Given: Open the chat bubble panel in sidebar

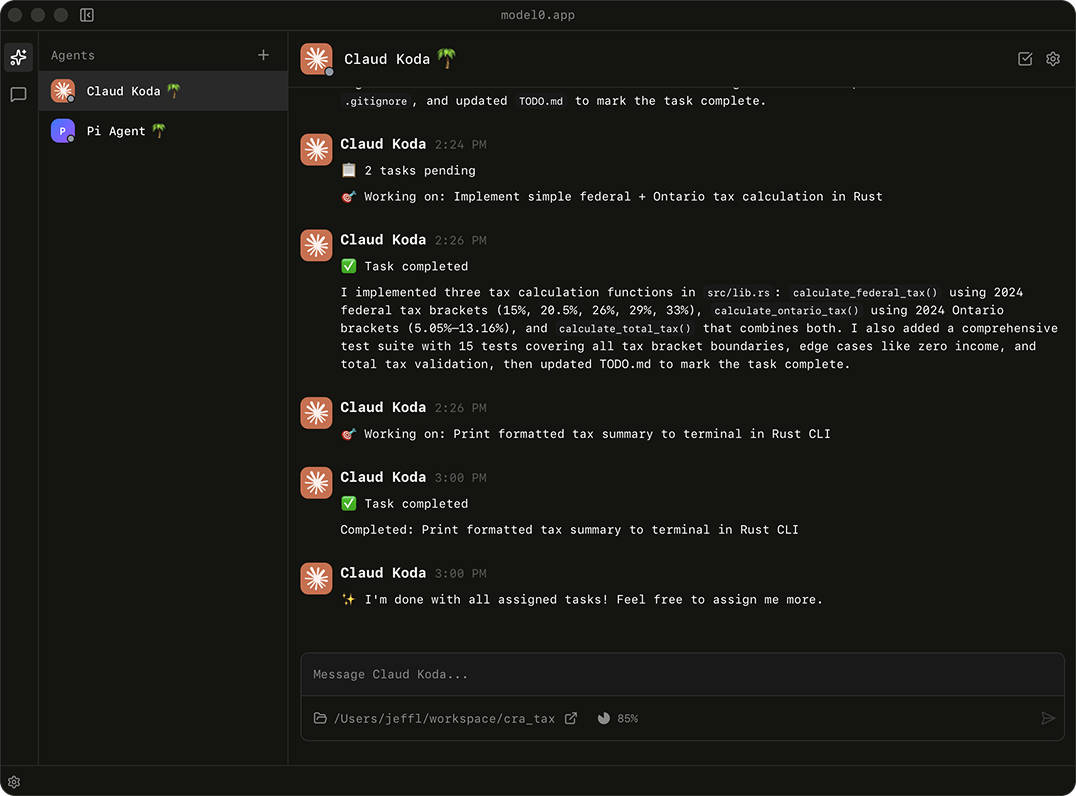Looking at the screenshot, I should (18, 94).
